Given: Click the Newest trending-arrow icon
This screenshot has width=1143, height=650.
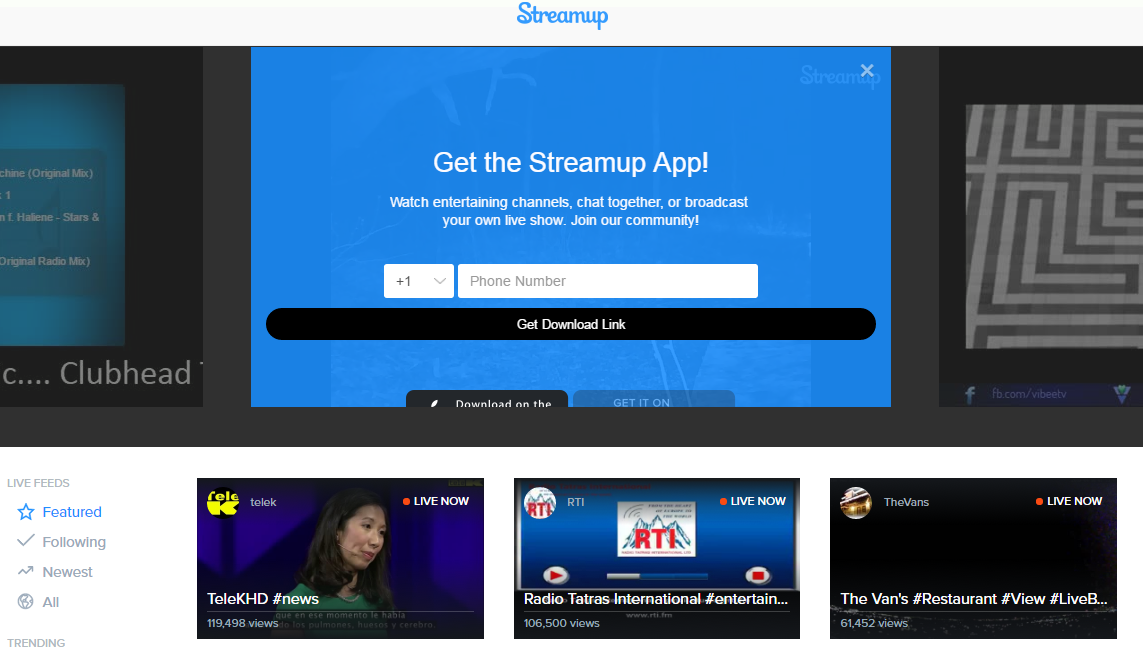Looking at the screenshot, I should click(x=26, y=572).
